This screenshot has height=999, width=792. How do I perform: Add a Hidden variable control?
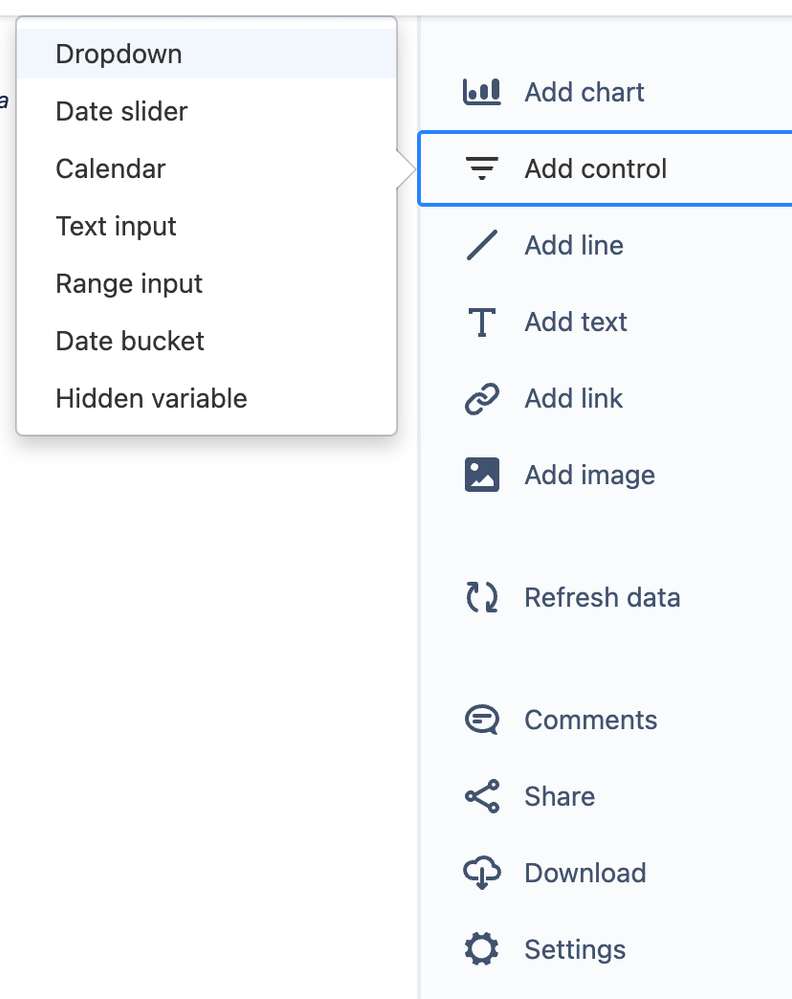[x=151, y=399]
